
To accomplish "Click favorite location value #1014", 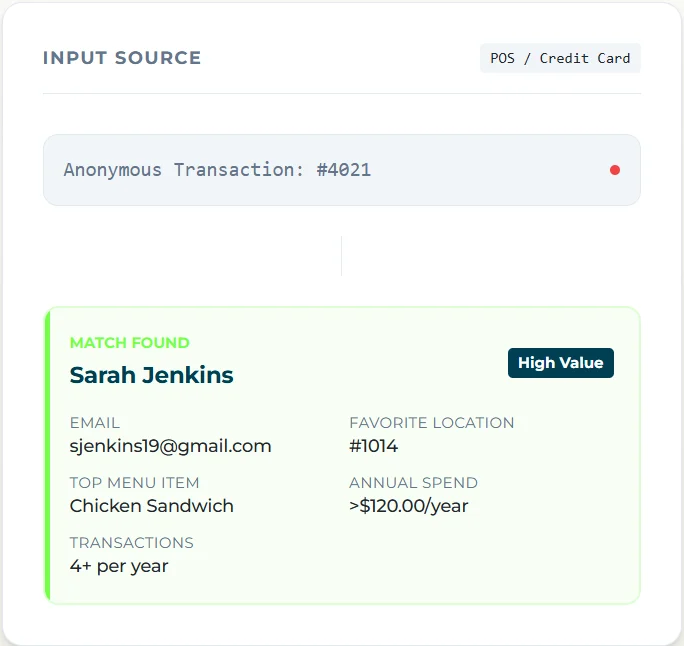I will click(x=373, y=446).
